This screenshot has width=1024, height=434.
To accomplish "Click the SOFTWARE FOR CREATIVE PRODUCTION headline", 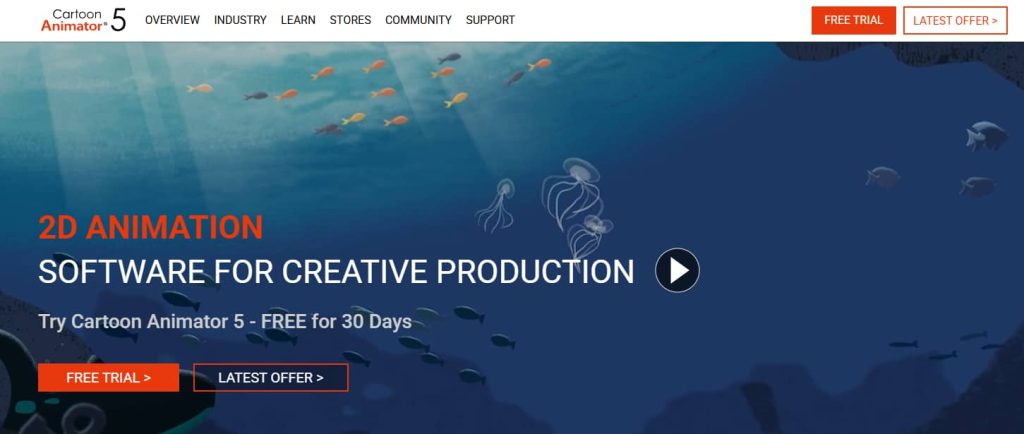I will (336, 271).
